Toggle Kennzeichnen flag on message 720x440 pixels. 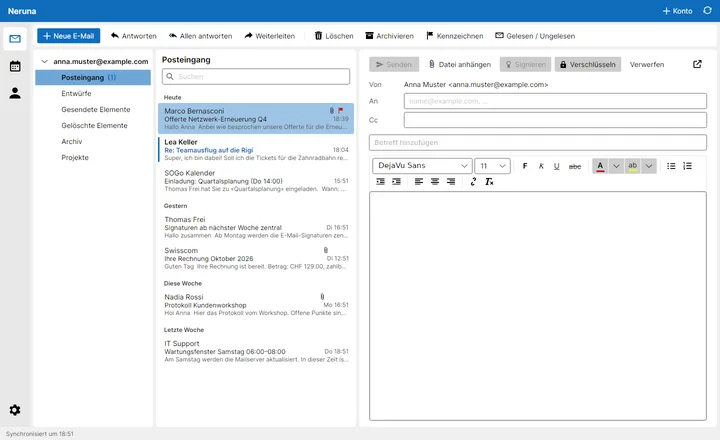point(455,36)
